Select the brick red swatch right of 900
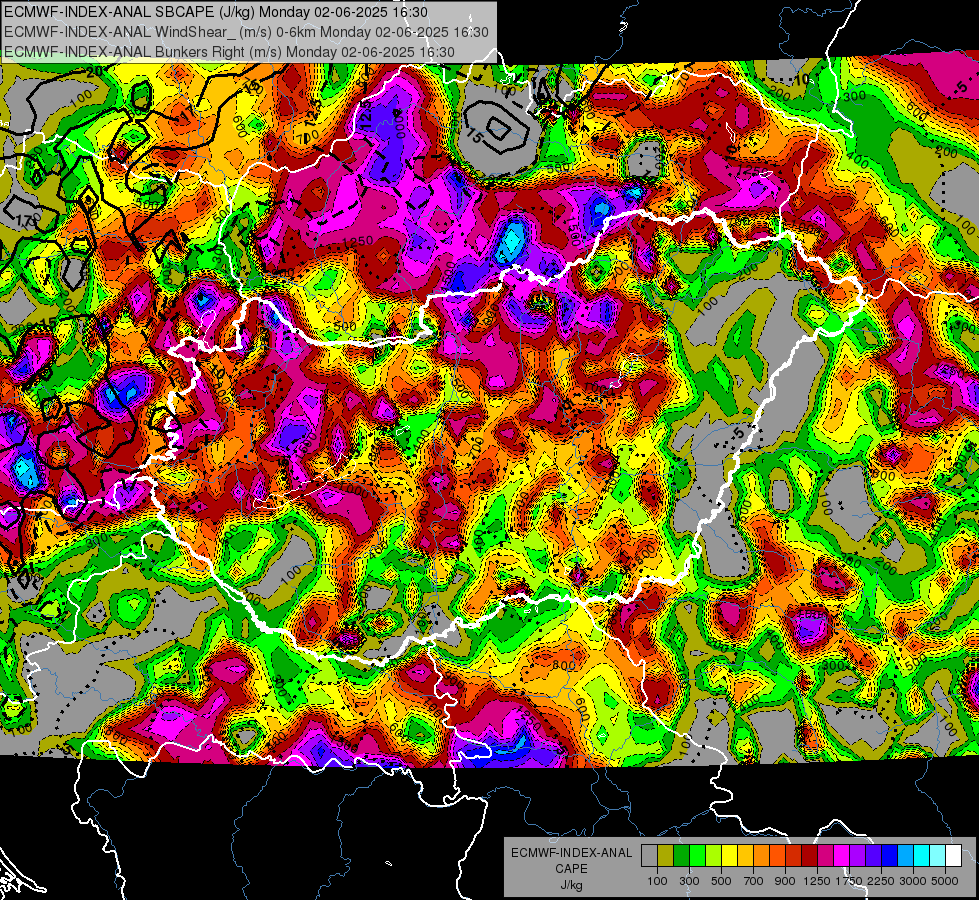Screen dimensions: 979x900 [x=794, y=855]
